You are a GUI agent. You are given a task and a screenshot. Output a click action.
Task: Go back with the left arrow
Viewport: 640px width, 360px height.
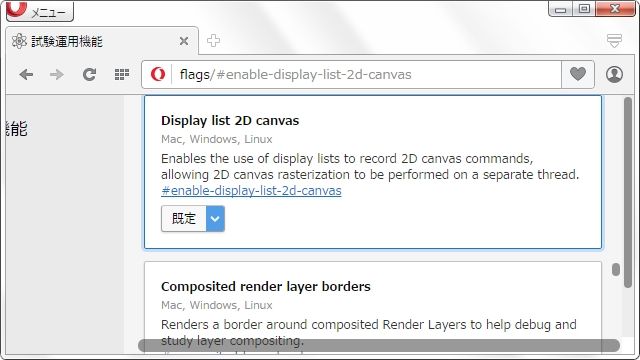click(x=26, y=75)
